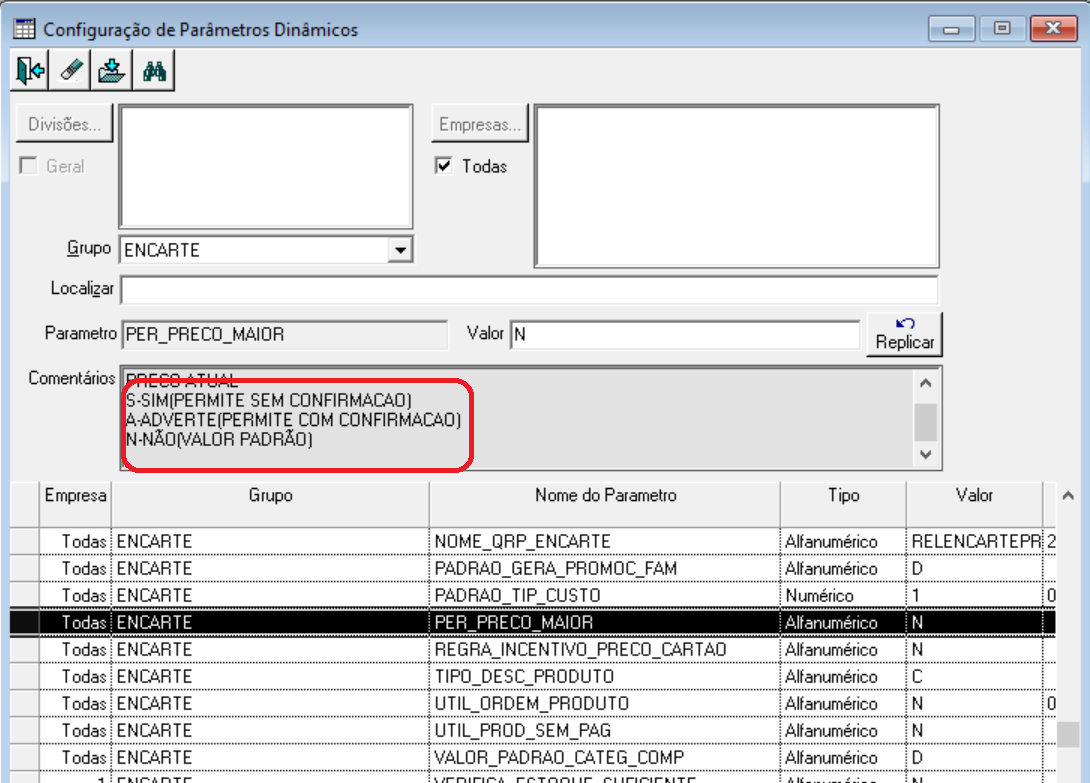Select the REGRA_INCENTIVO_PRECO_CARTAO row
Image resolution: width=1090 pixels, height=783 pixels.
pyautogui.click(x=533, y=649)
